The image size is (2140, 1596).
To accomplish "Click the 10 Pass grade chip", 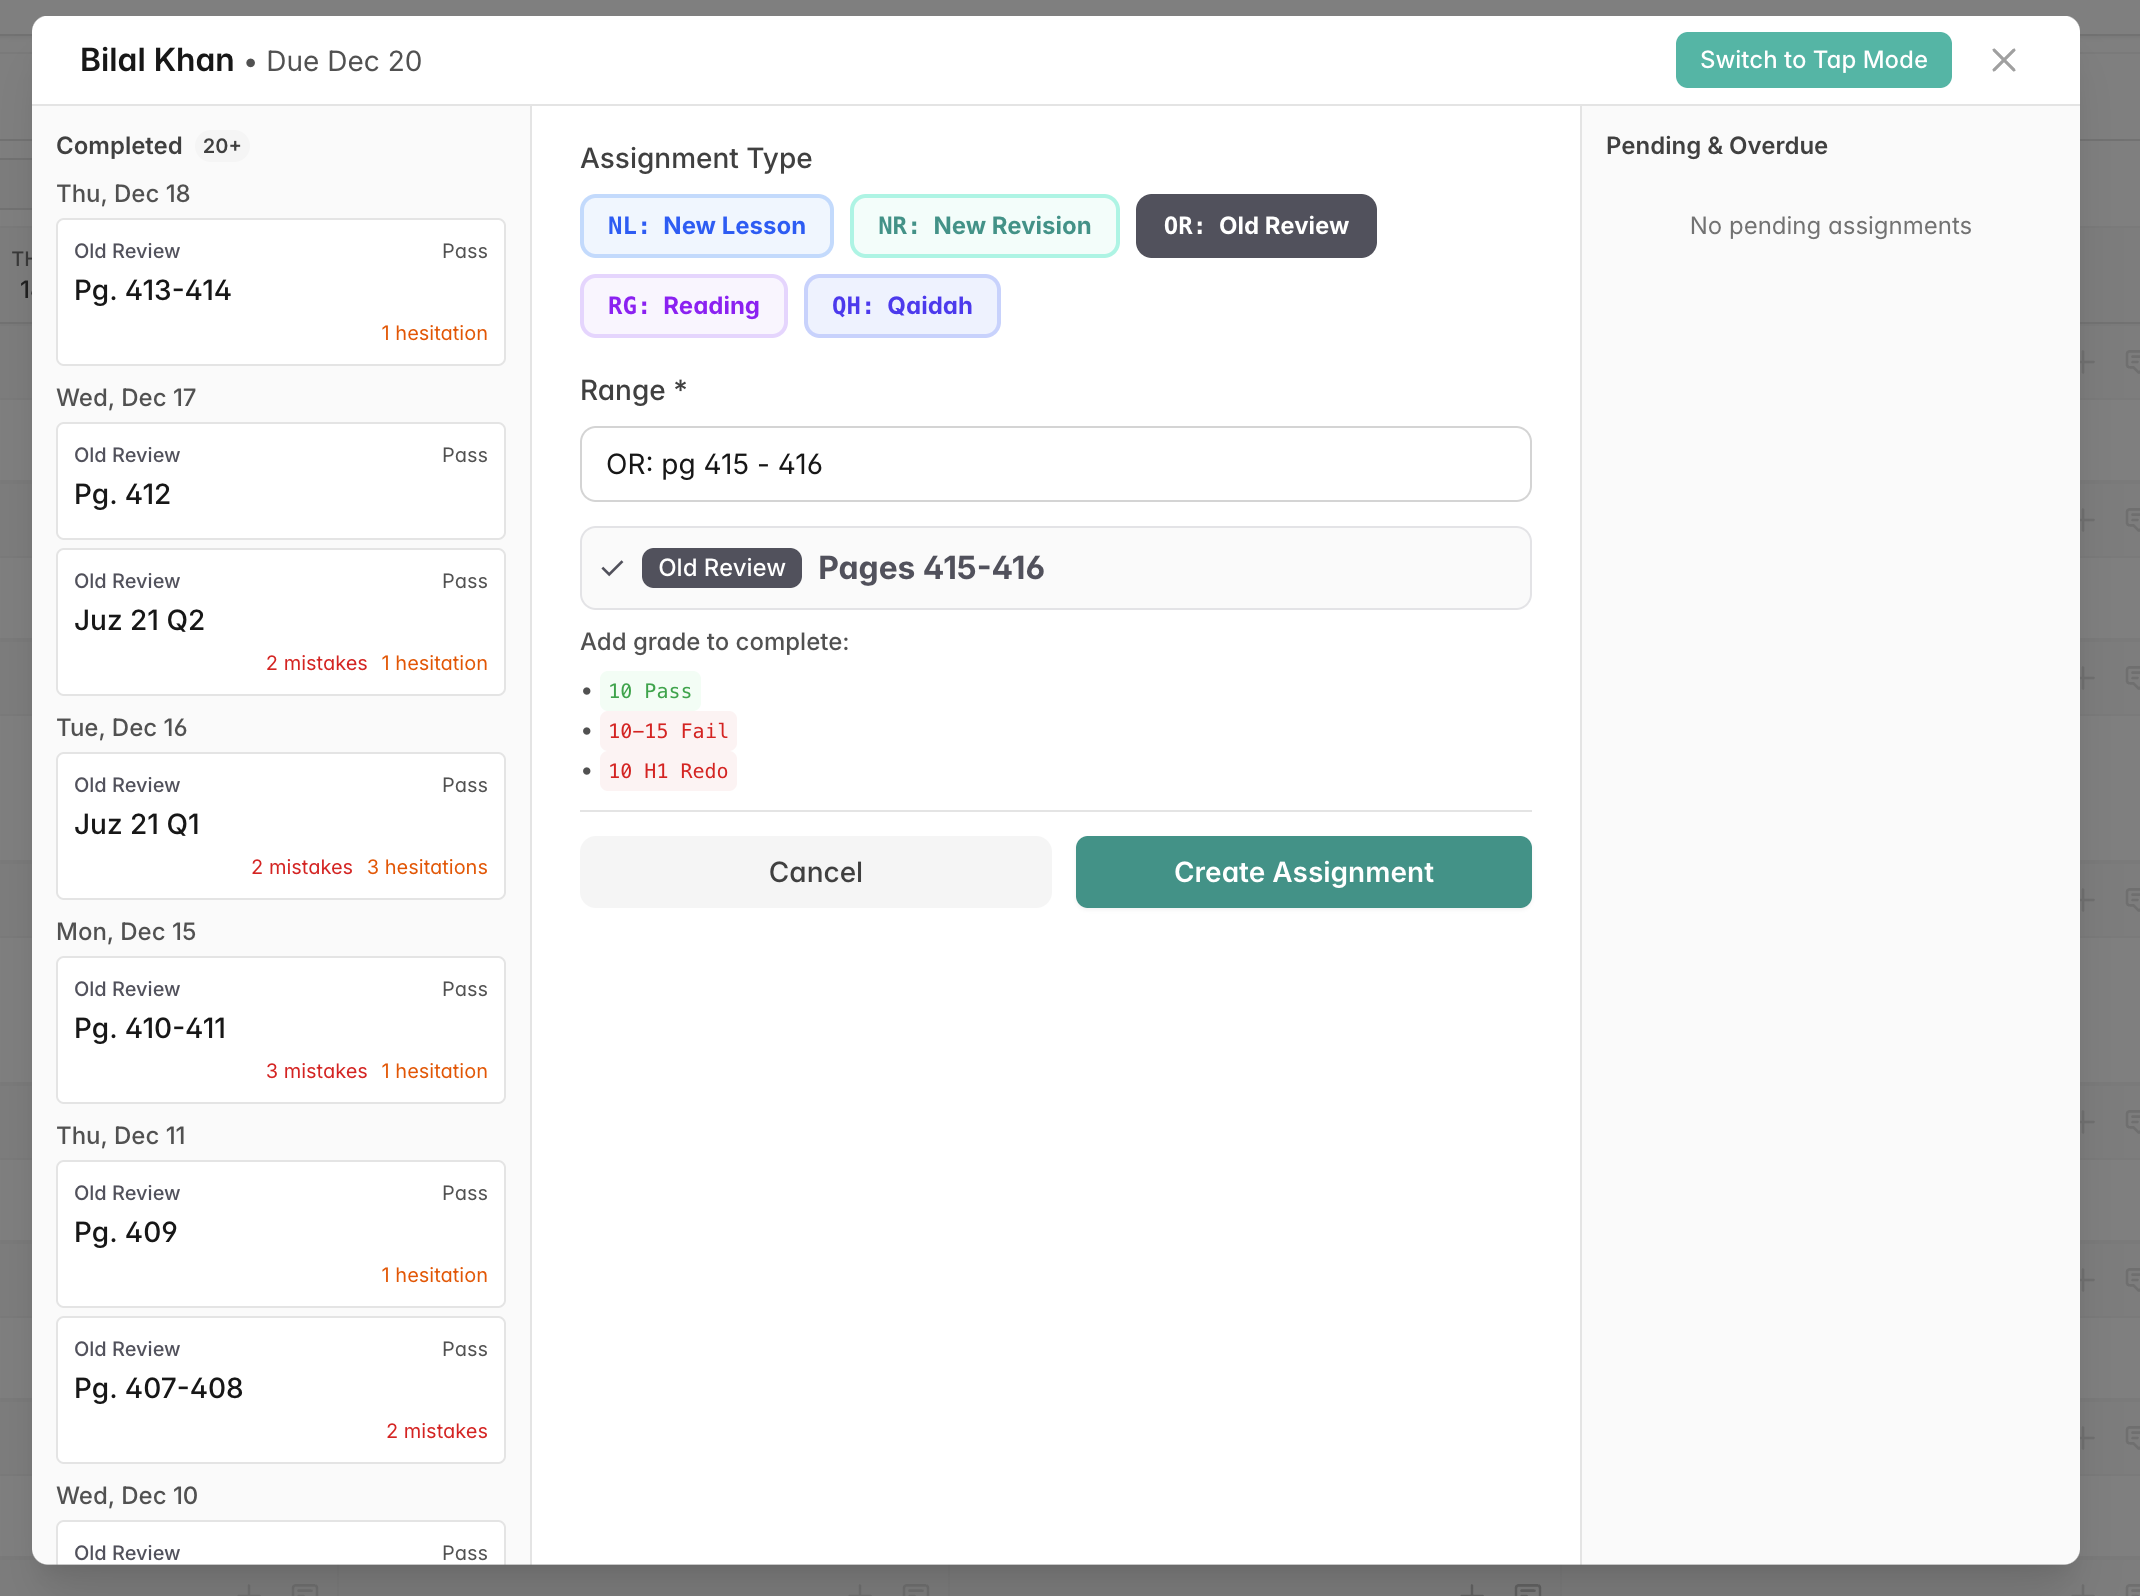I will click(650, 690).
